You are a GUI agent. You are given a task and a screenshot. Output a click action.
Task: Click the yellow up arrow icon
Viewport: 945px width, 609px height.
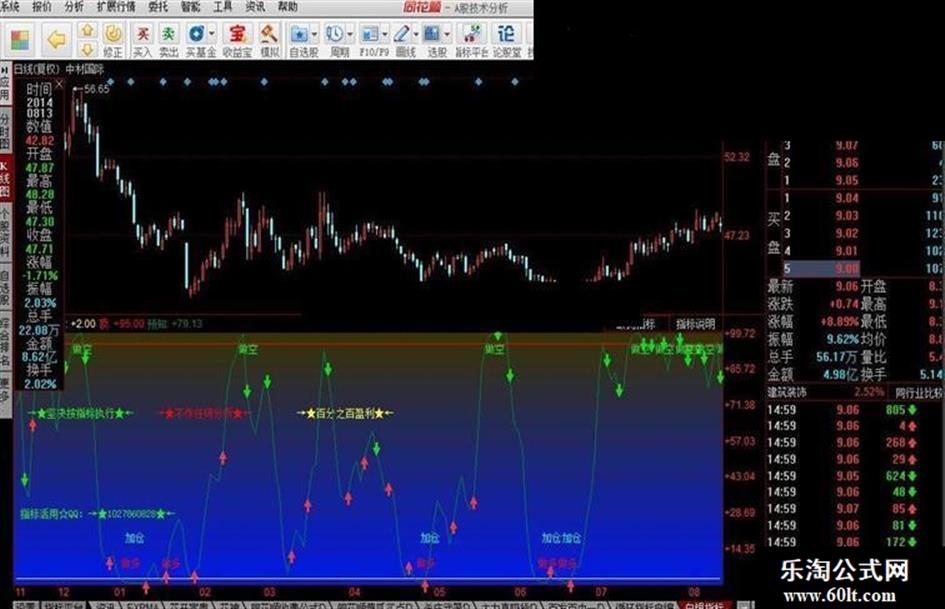88,30
